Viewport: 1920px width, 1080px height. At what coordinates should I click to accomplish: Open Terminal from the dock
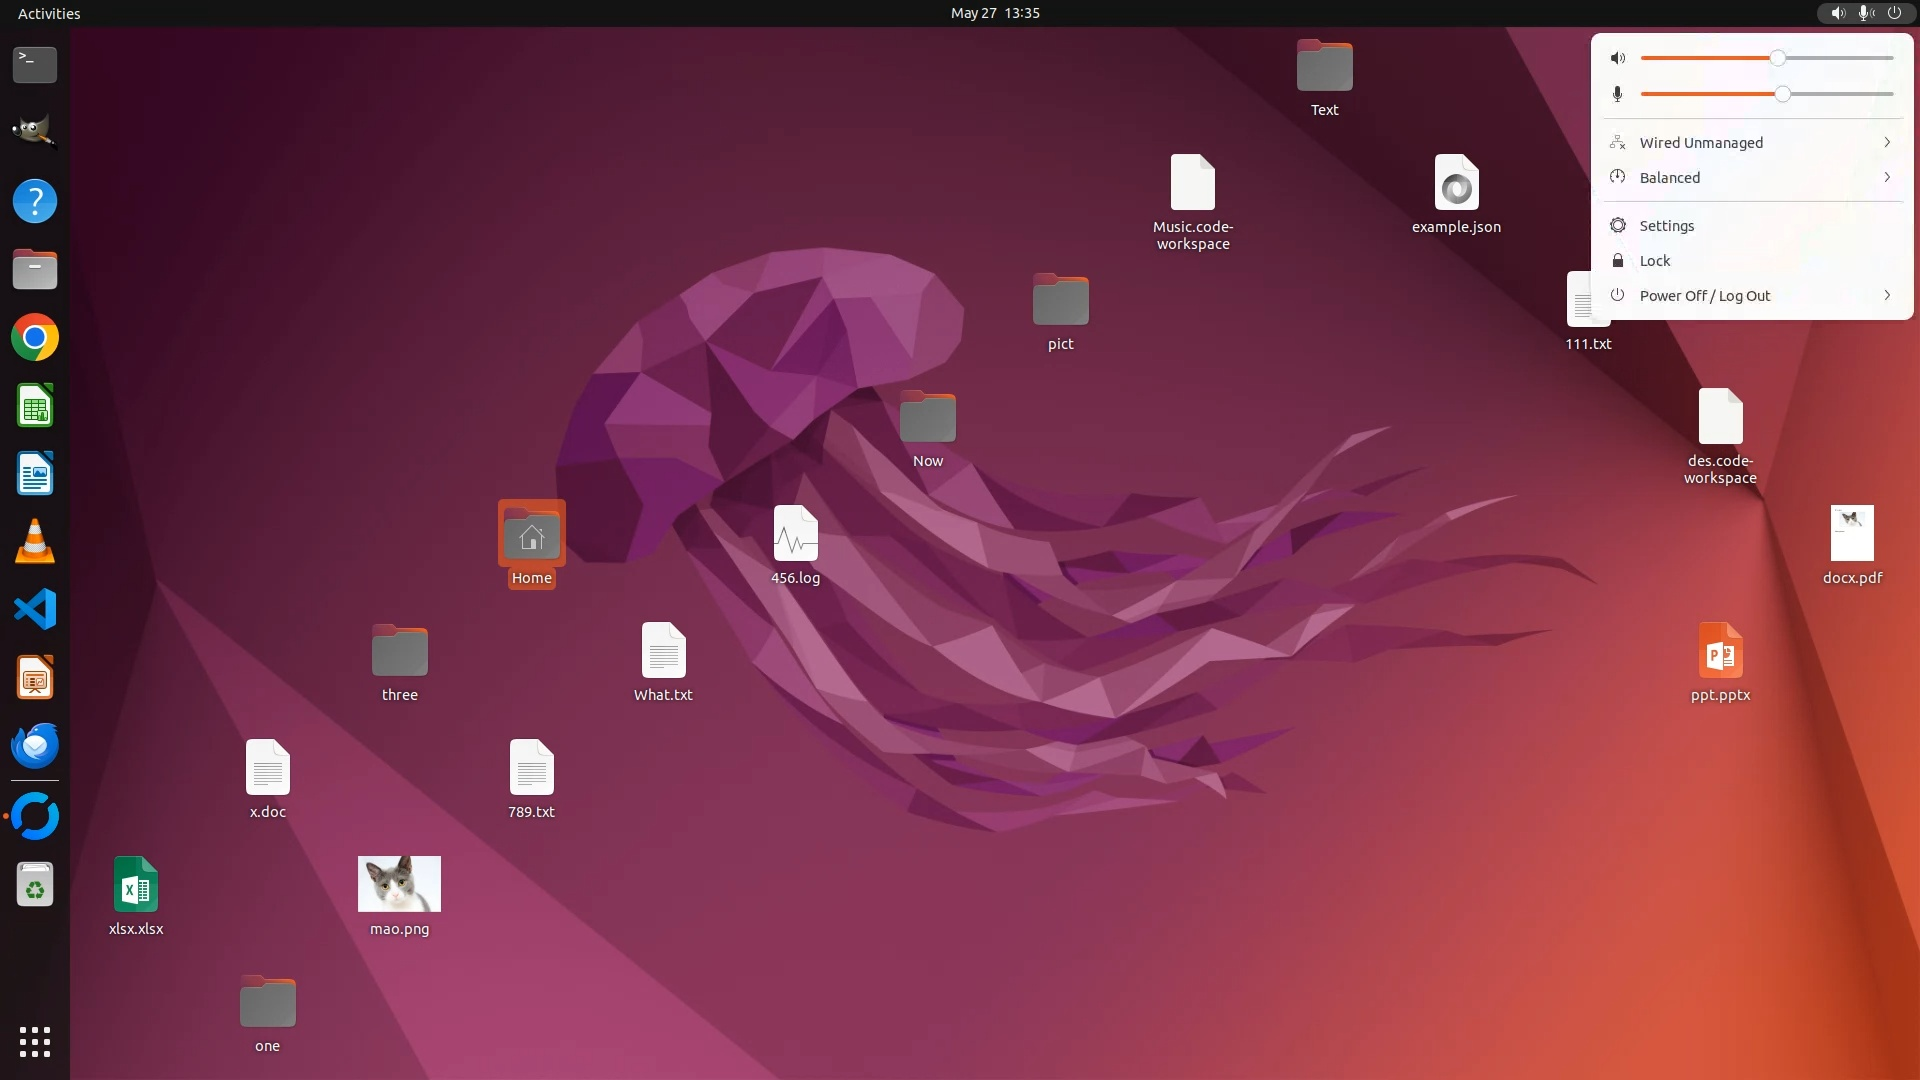click(x=35, y=65)
